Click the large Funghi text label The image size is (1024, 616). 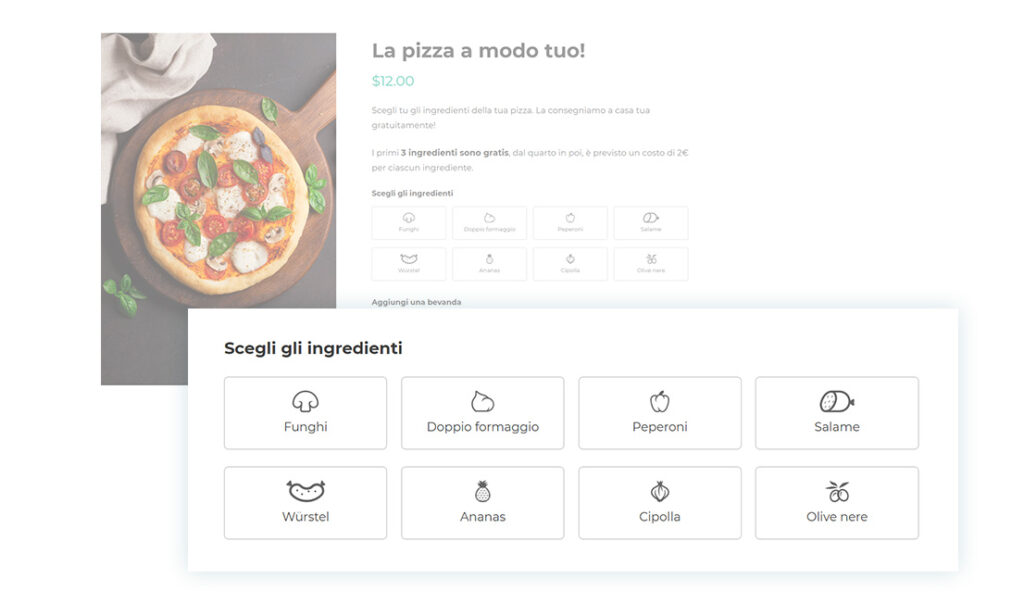[305, 427]
